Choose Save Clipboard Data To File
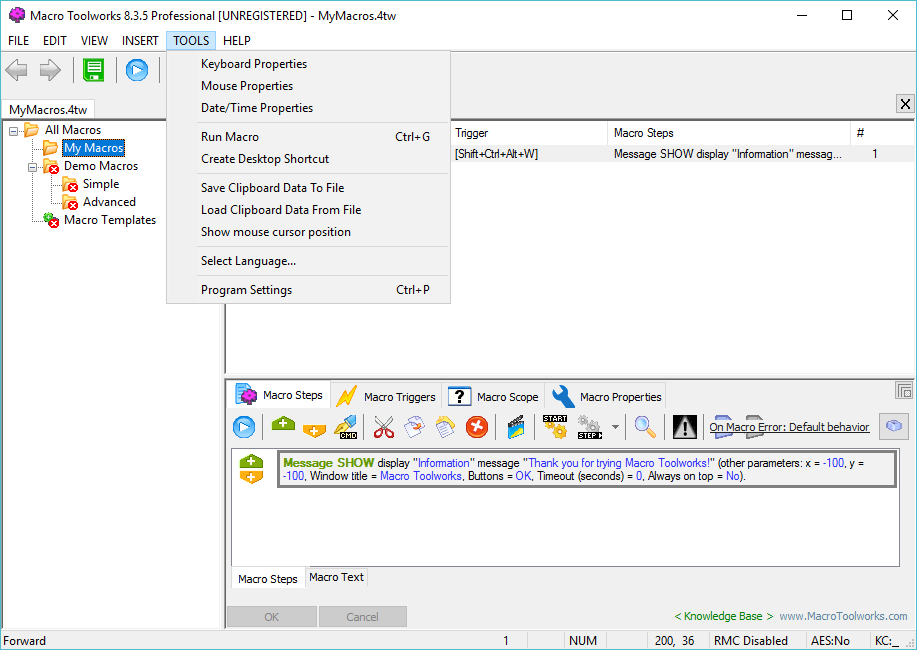The width and height of the screenshot is (917, 650). point(308,188)
